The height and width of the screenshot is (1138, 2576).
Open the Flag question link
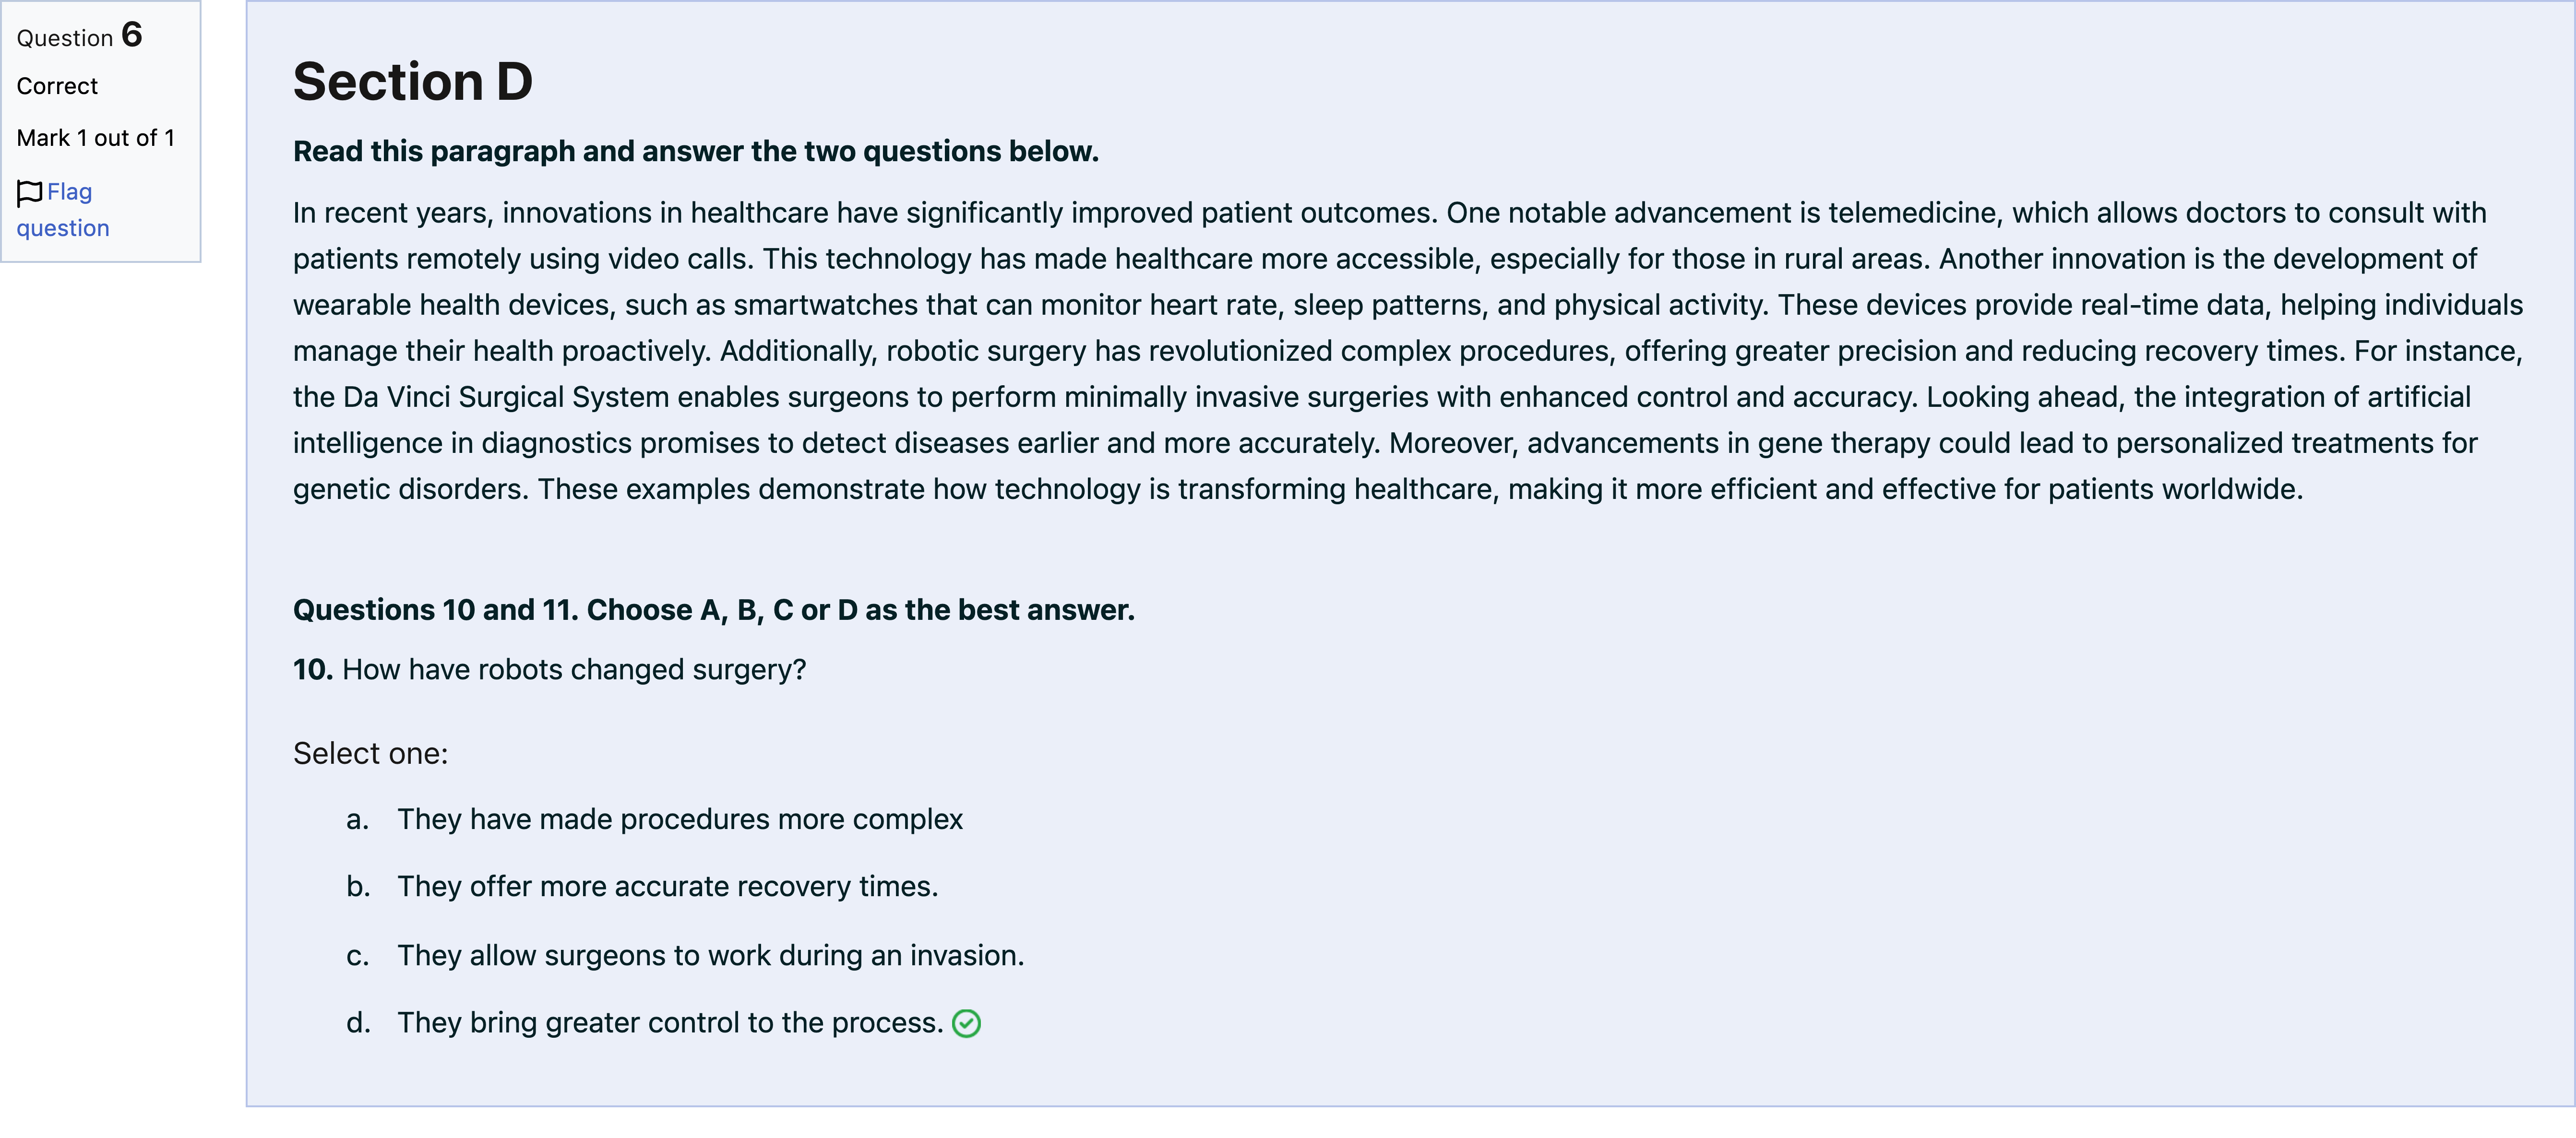(x=63, y=209)
